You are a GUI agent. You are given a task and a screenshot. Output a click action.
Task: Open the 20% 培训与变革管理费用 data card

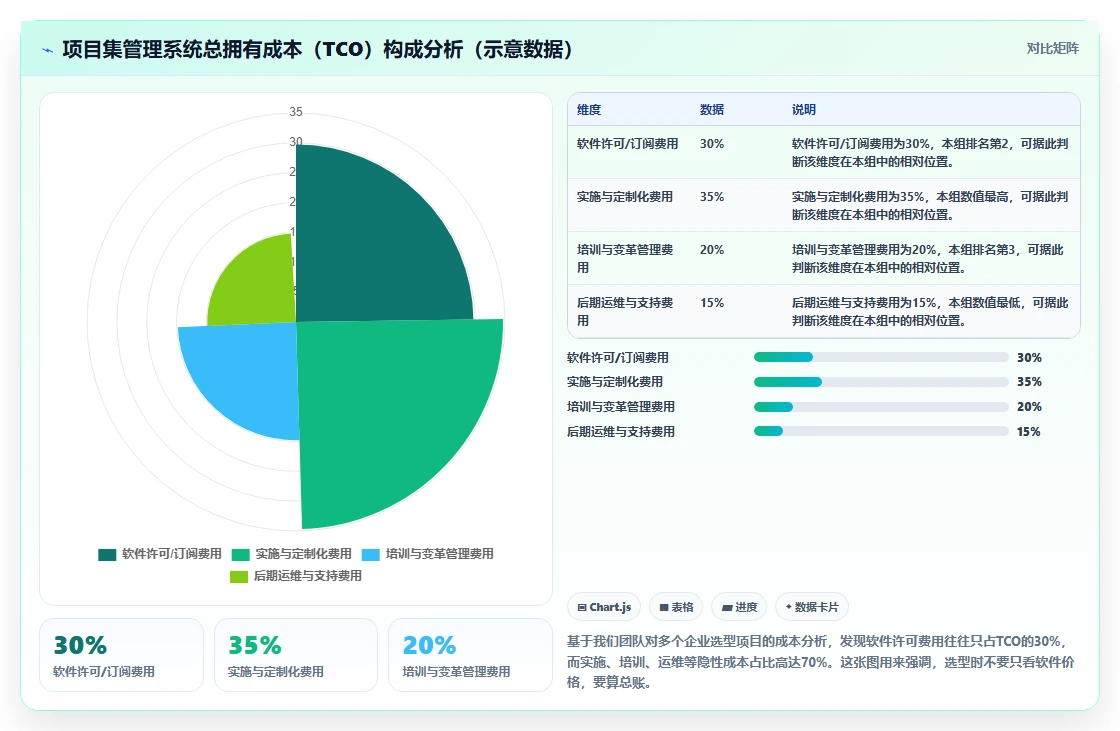coord(470,655)
